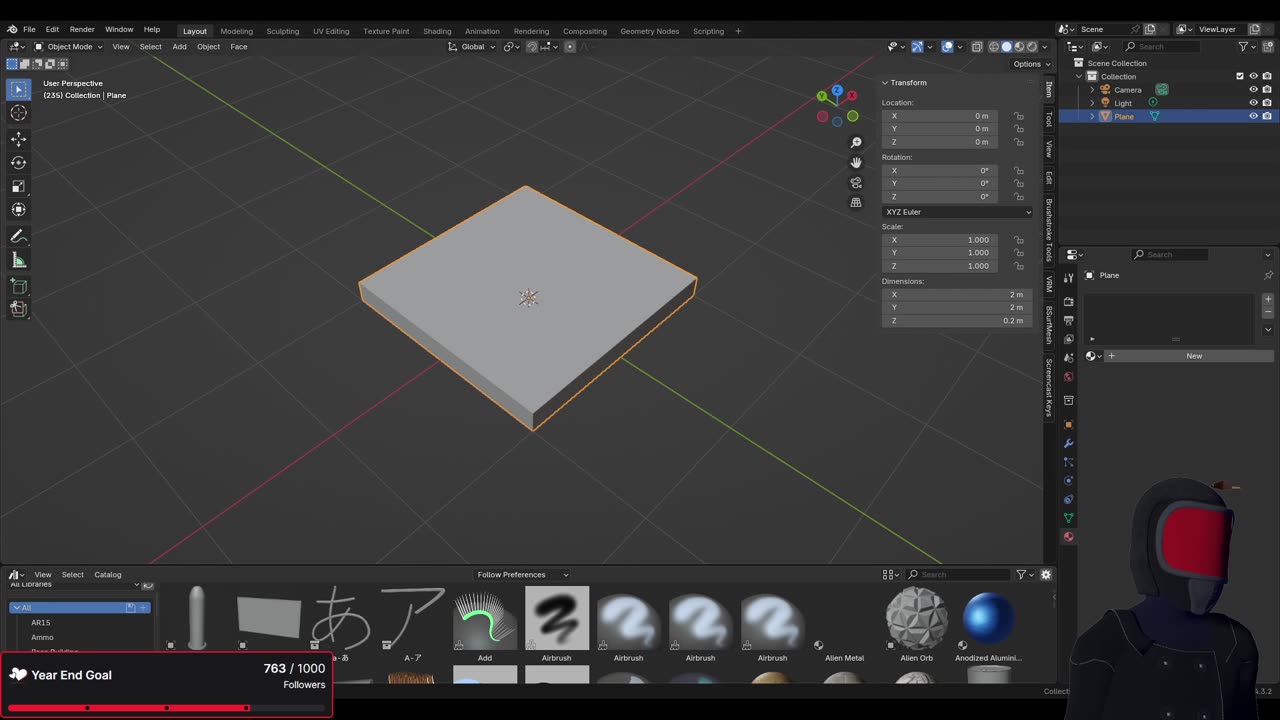Open the Modifiers properties tab
The image size is (1280, 720).
(1068, 443)
